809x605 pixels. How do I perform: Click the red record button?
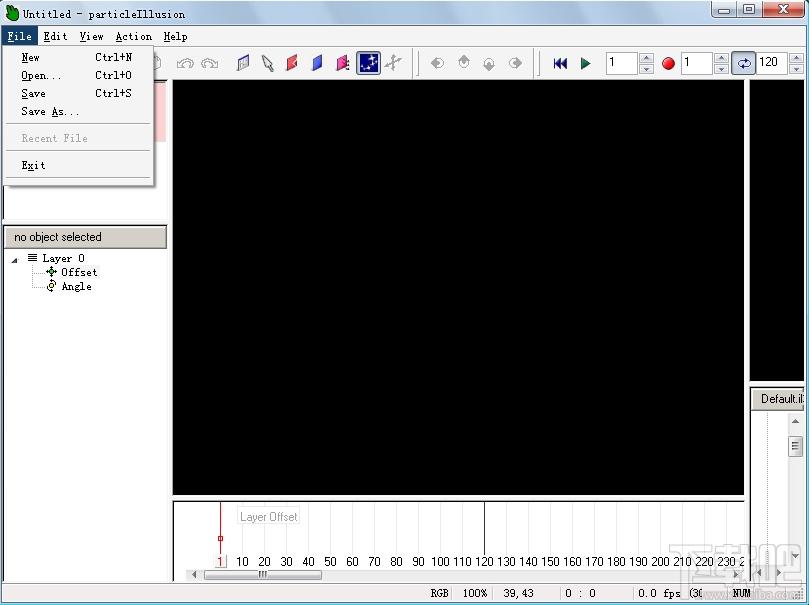point(668,63)
